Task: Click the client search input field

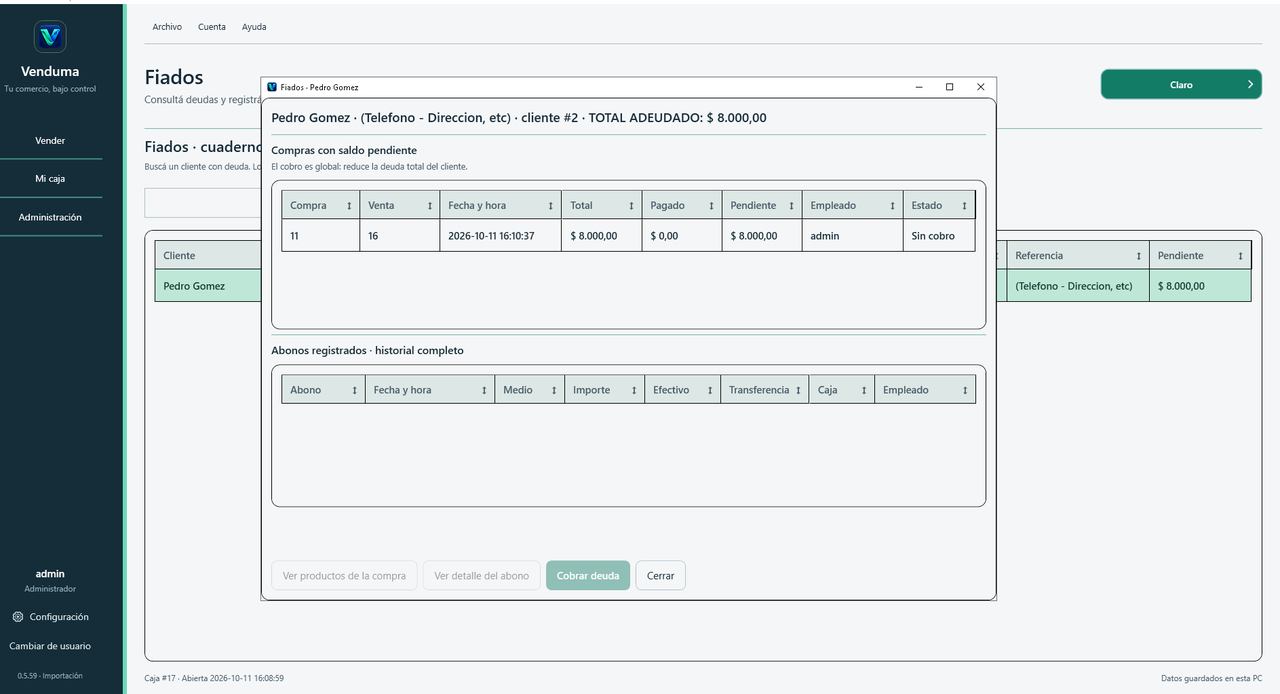Action: click(x=203, y=203)
